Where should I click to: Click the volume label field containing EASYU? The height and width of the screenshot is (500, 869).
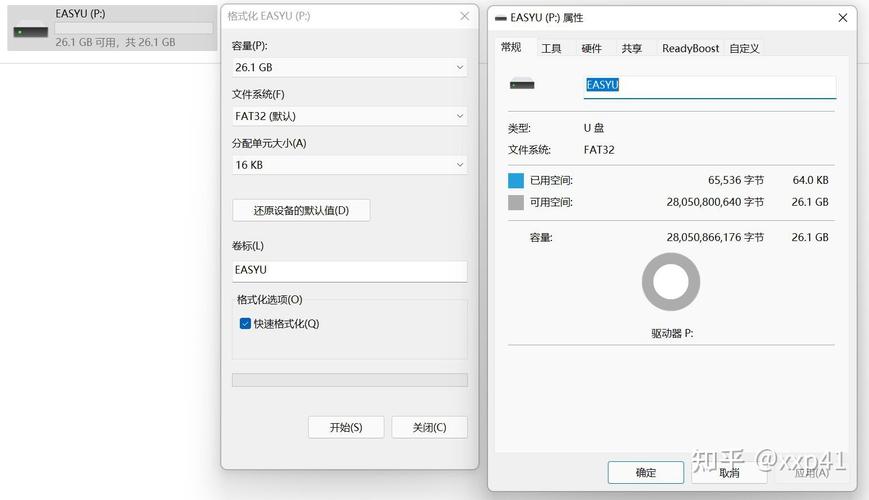pyautogui.click(x=350, y=271)
